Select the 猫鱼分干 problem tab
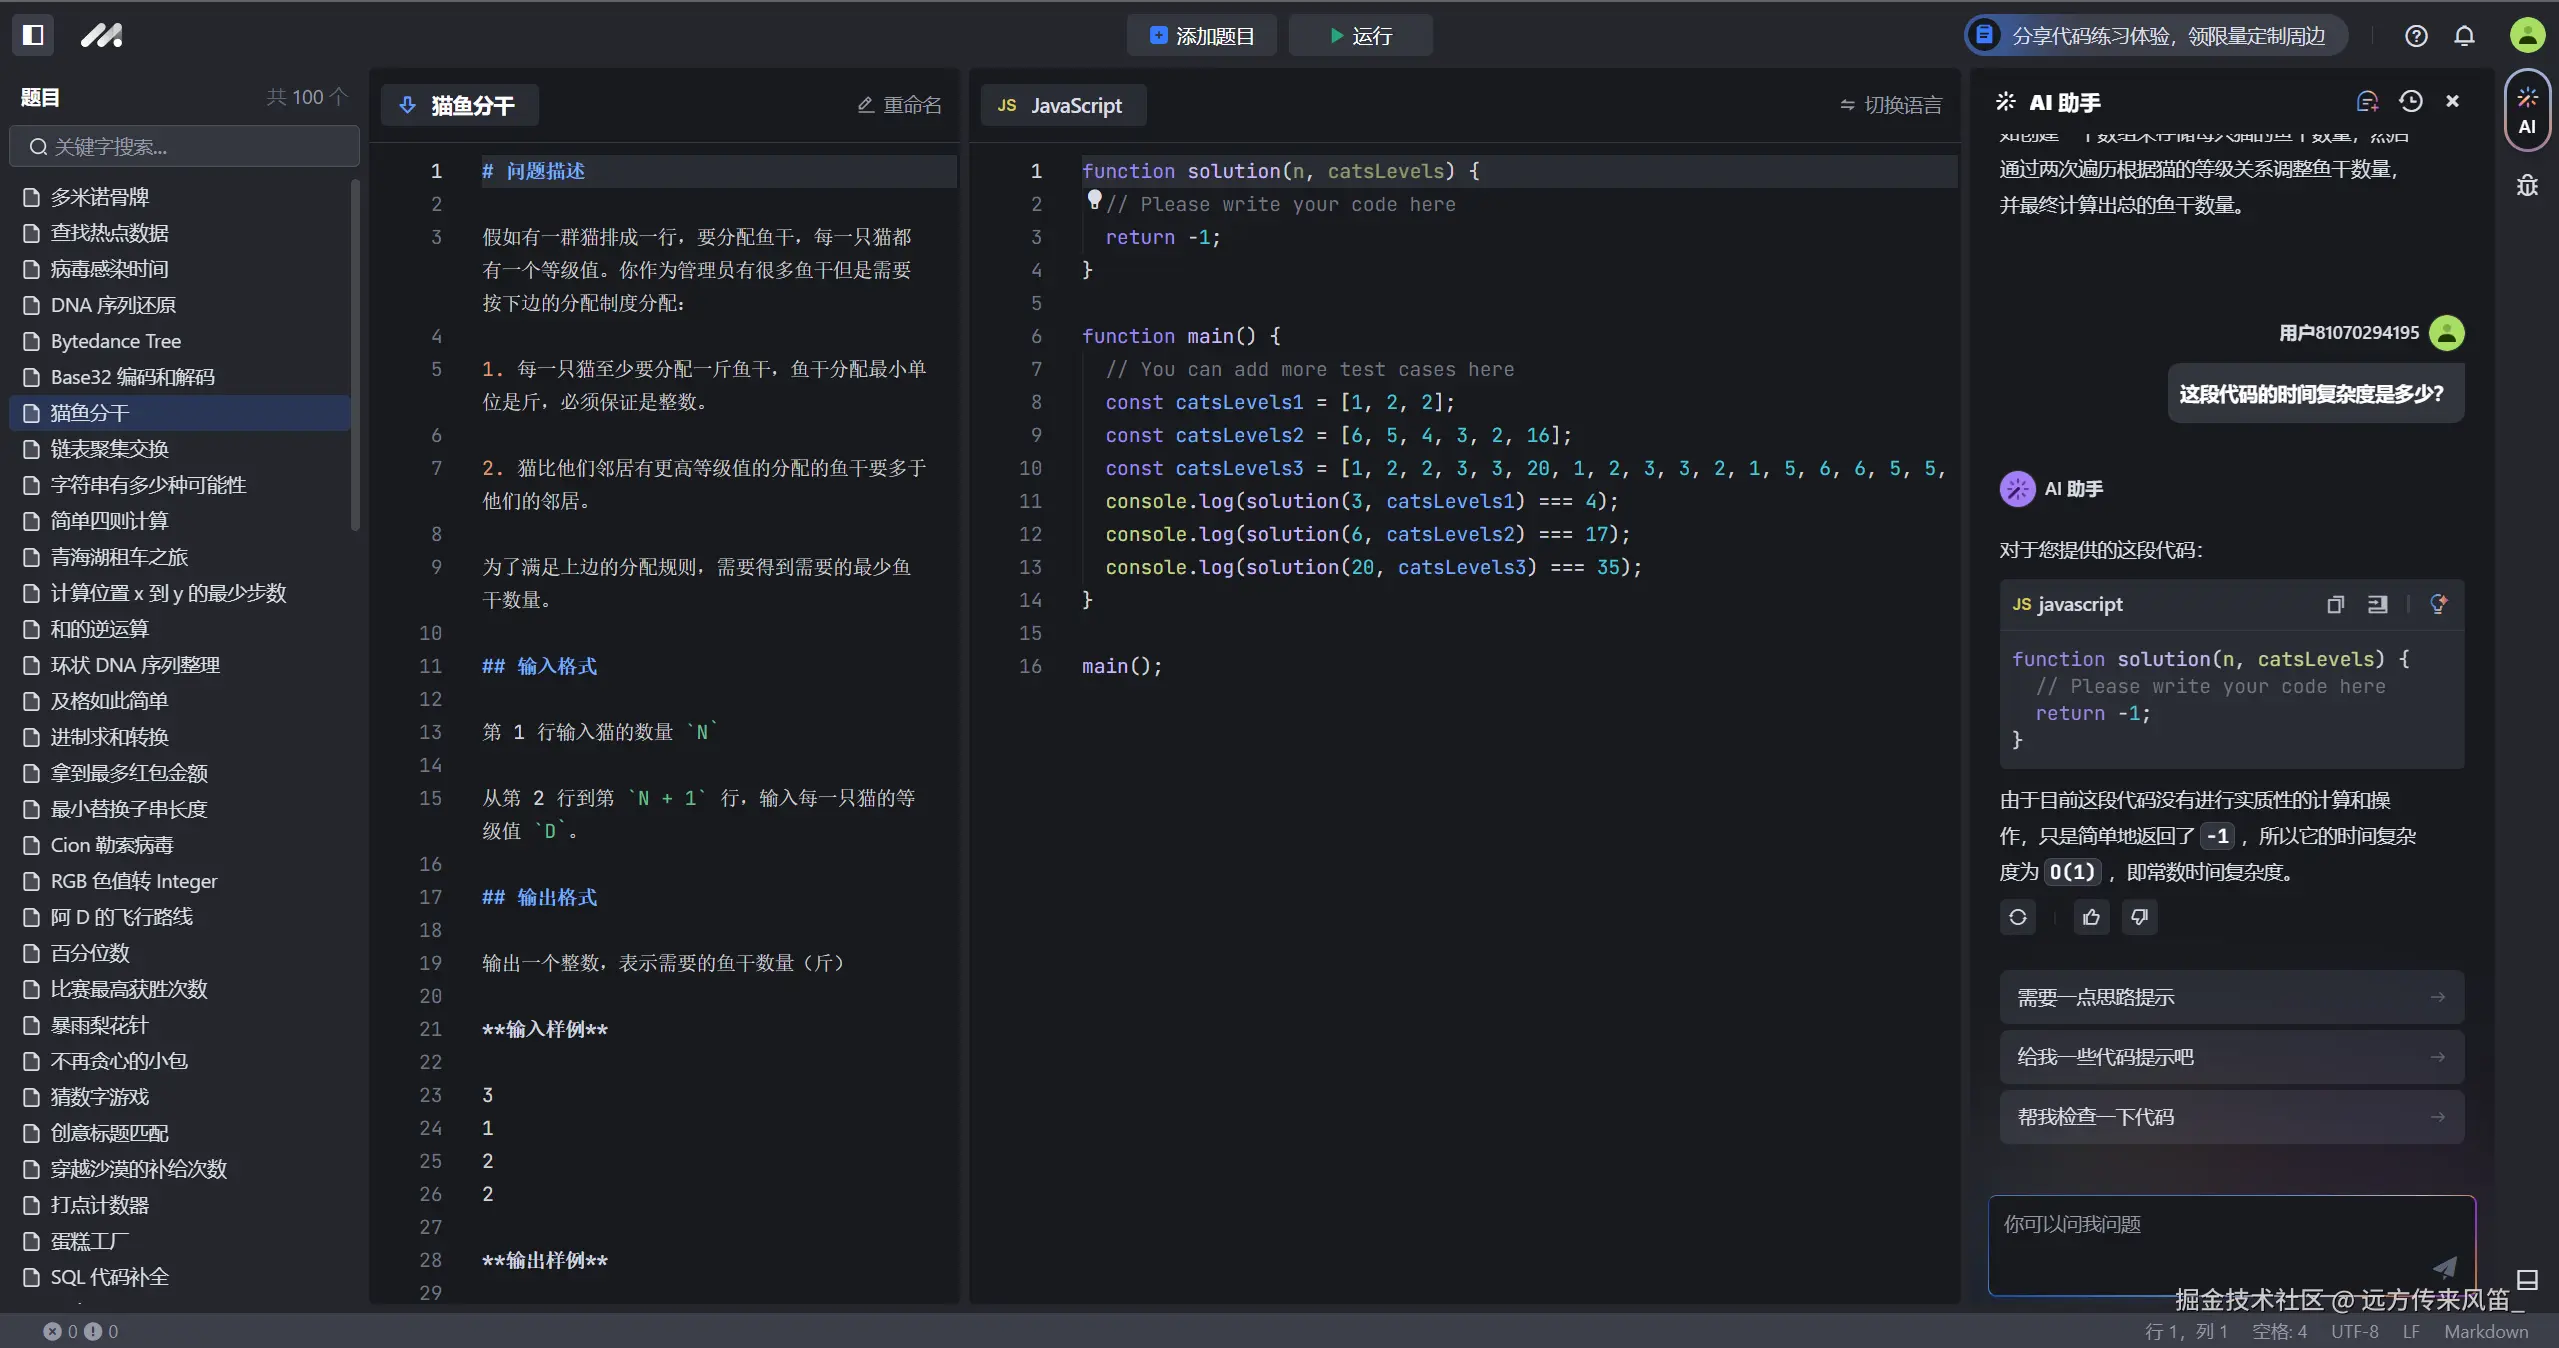The image size is (2559, 1348). coord(460,105)
